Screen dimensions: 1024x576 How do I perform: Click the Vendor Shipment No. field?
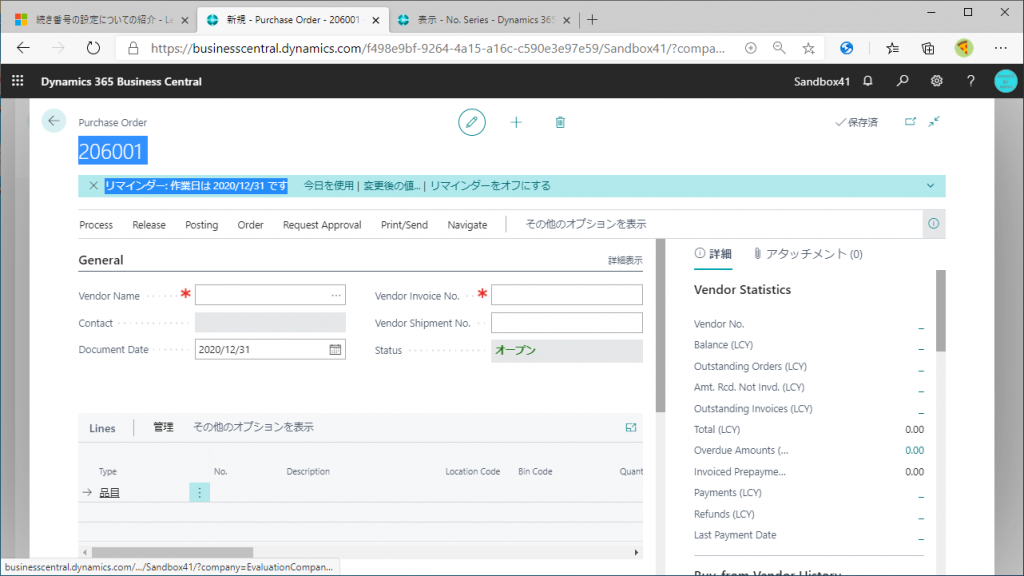[567, 323]
